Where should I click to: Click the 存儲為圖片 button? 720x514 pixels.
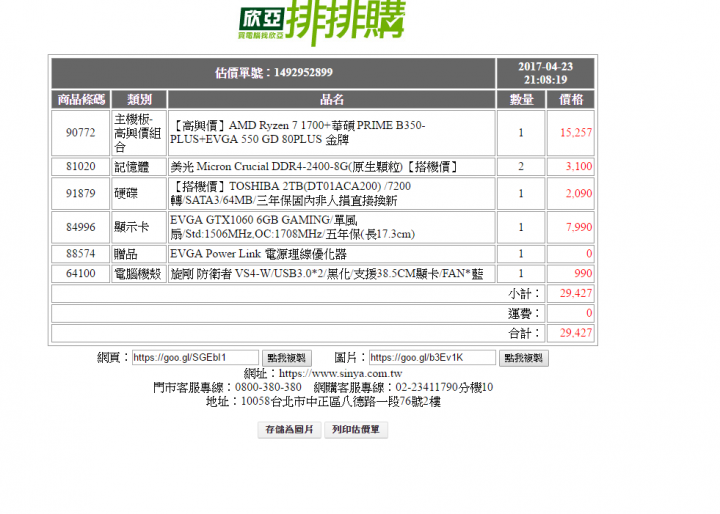click(x=289, y=429)
